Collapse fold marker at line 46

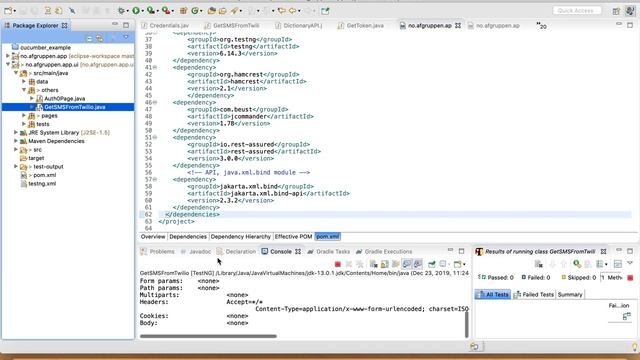pos(155,102)
